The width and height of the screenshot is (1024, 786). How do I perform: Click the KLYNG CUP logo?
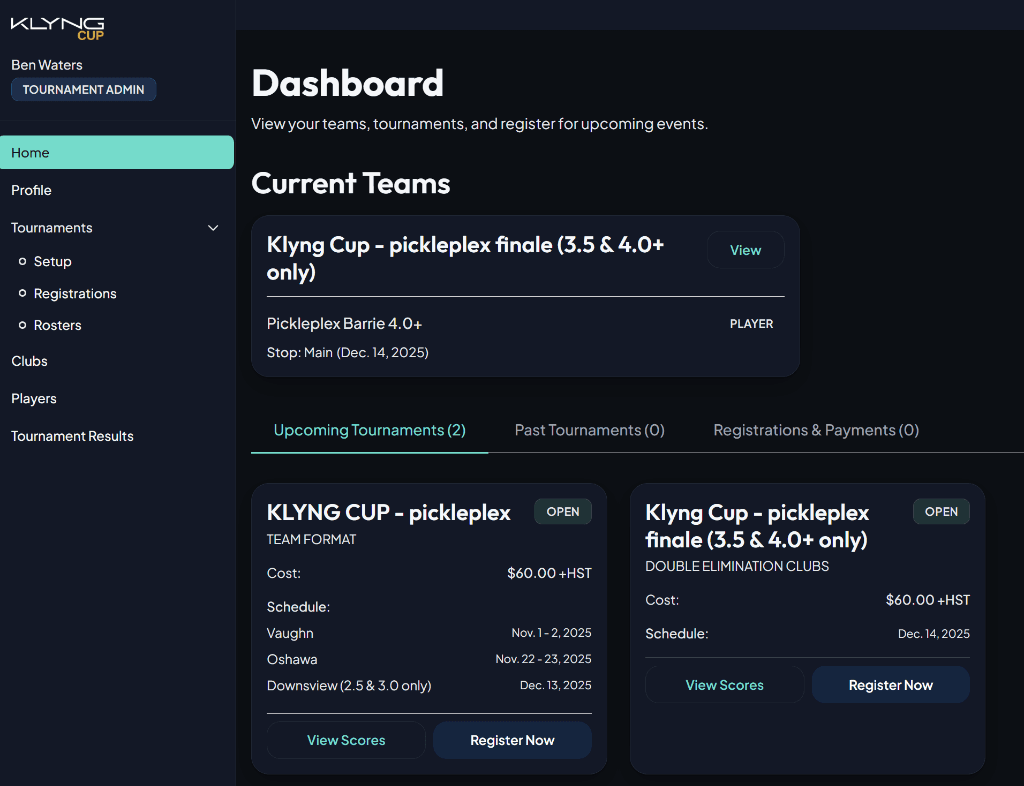coord(57,27)
